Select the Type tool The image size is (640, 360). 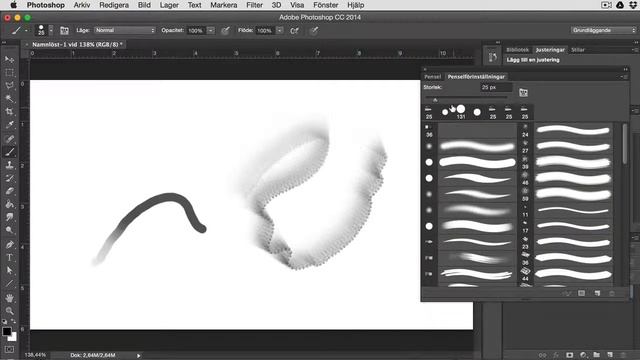tap(9, 258)
